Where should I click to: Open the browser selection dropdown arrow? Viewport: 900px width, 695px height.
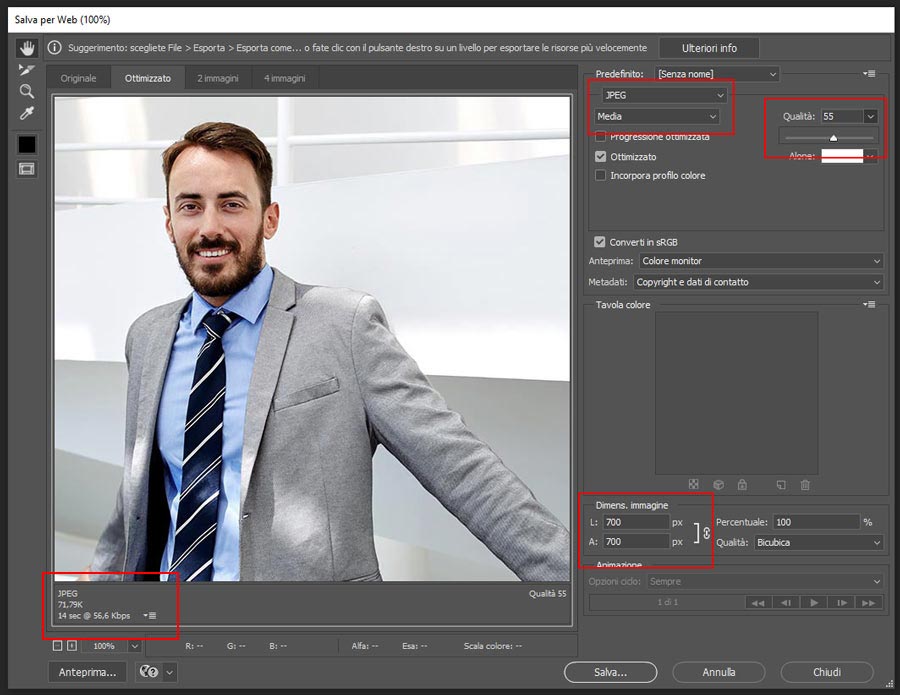[x=170, y=671]
